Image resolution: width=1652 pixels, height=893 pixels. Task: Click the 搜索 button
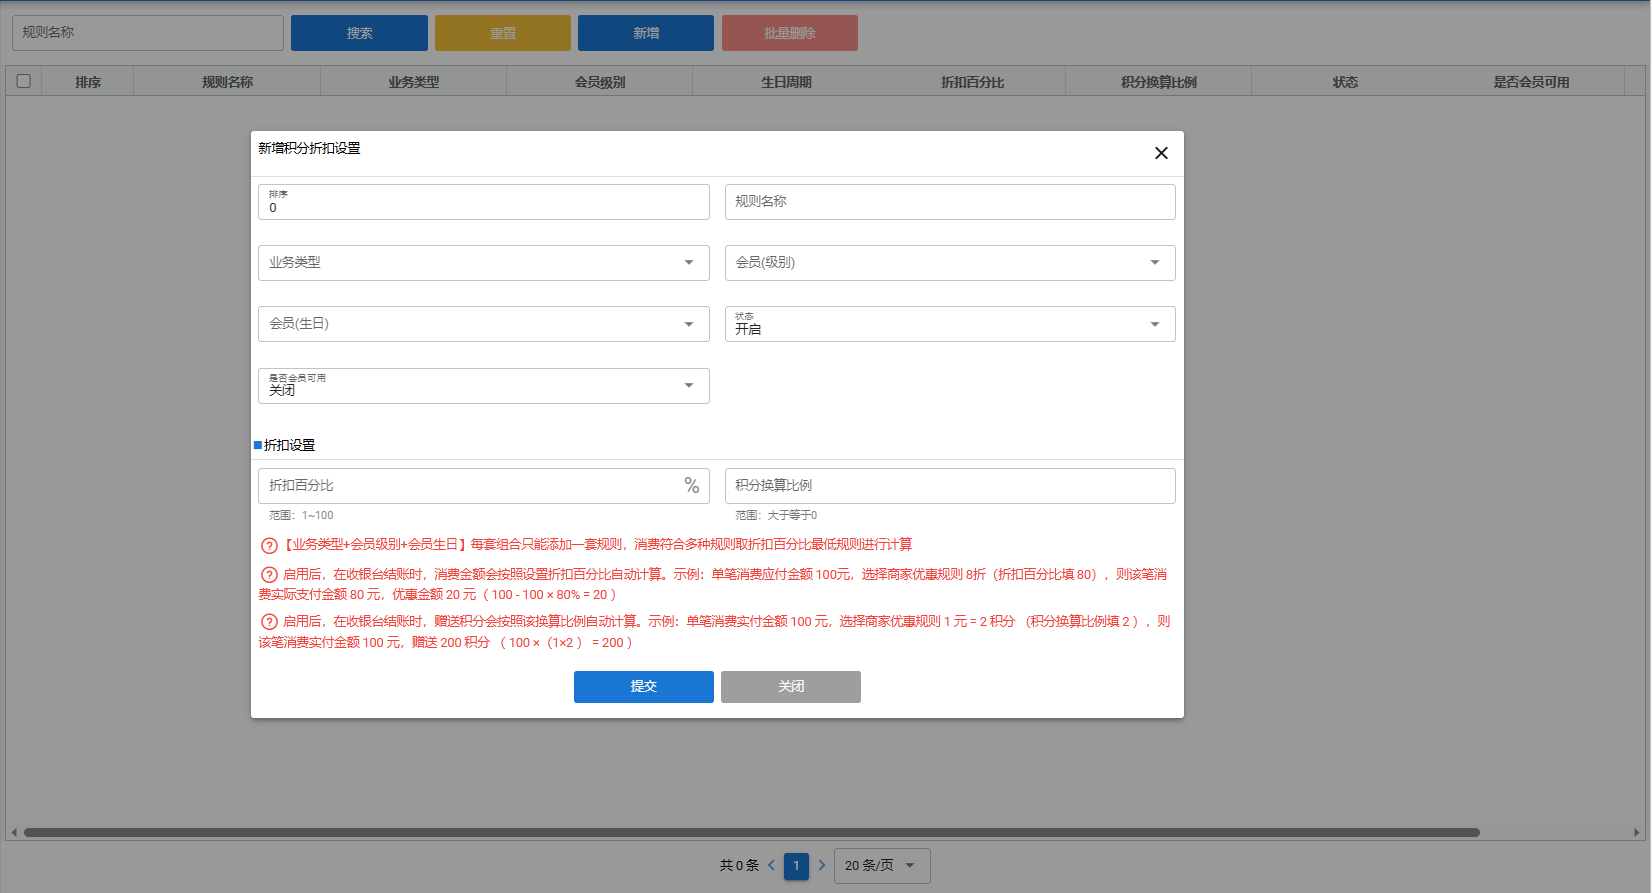359,33
